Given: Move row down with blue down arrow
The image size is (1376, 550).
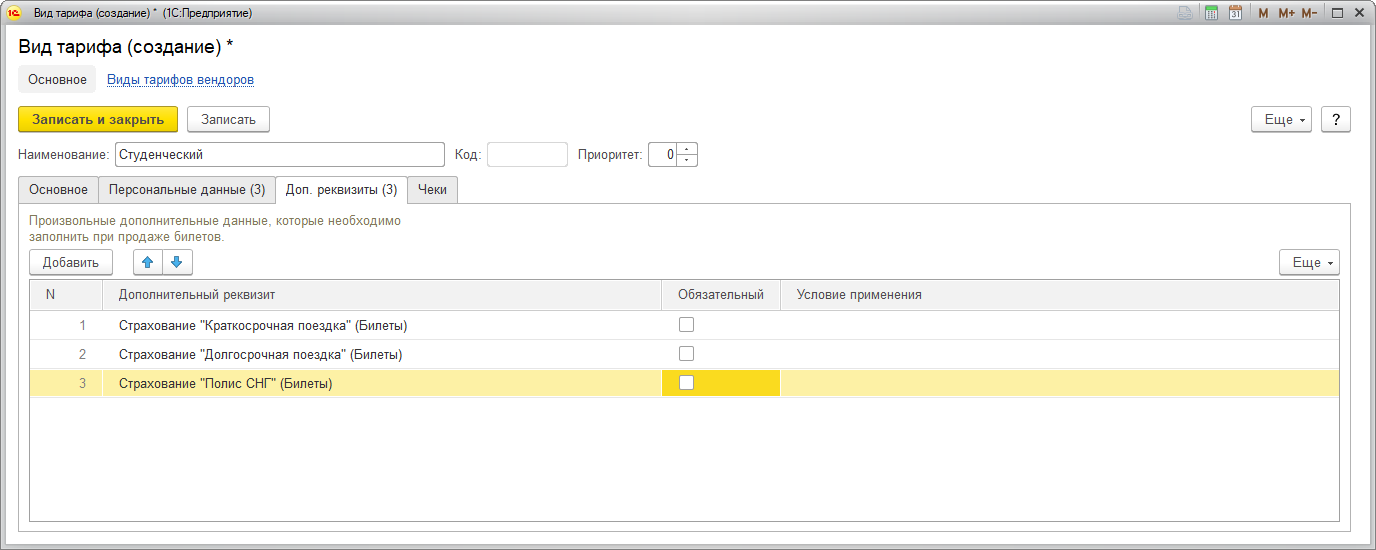Looking at the screenshot, I should click(177, 262).
